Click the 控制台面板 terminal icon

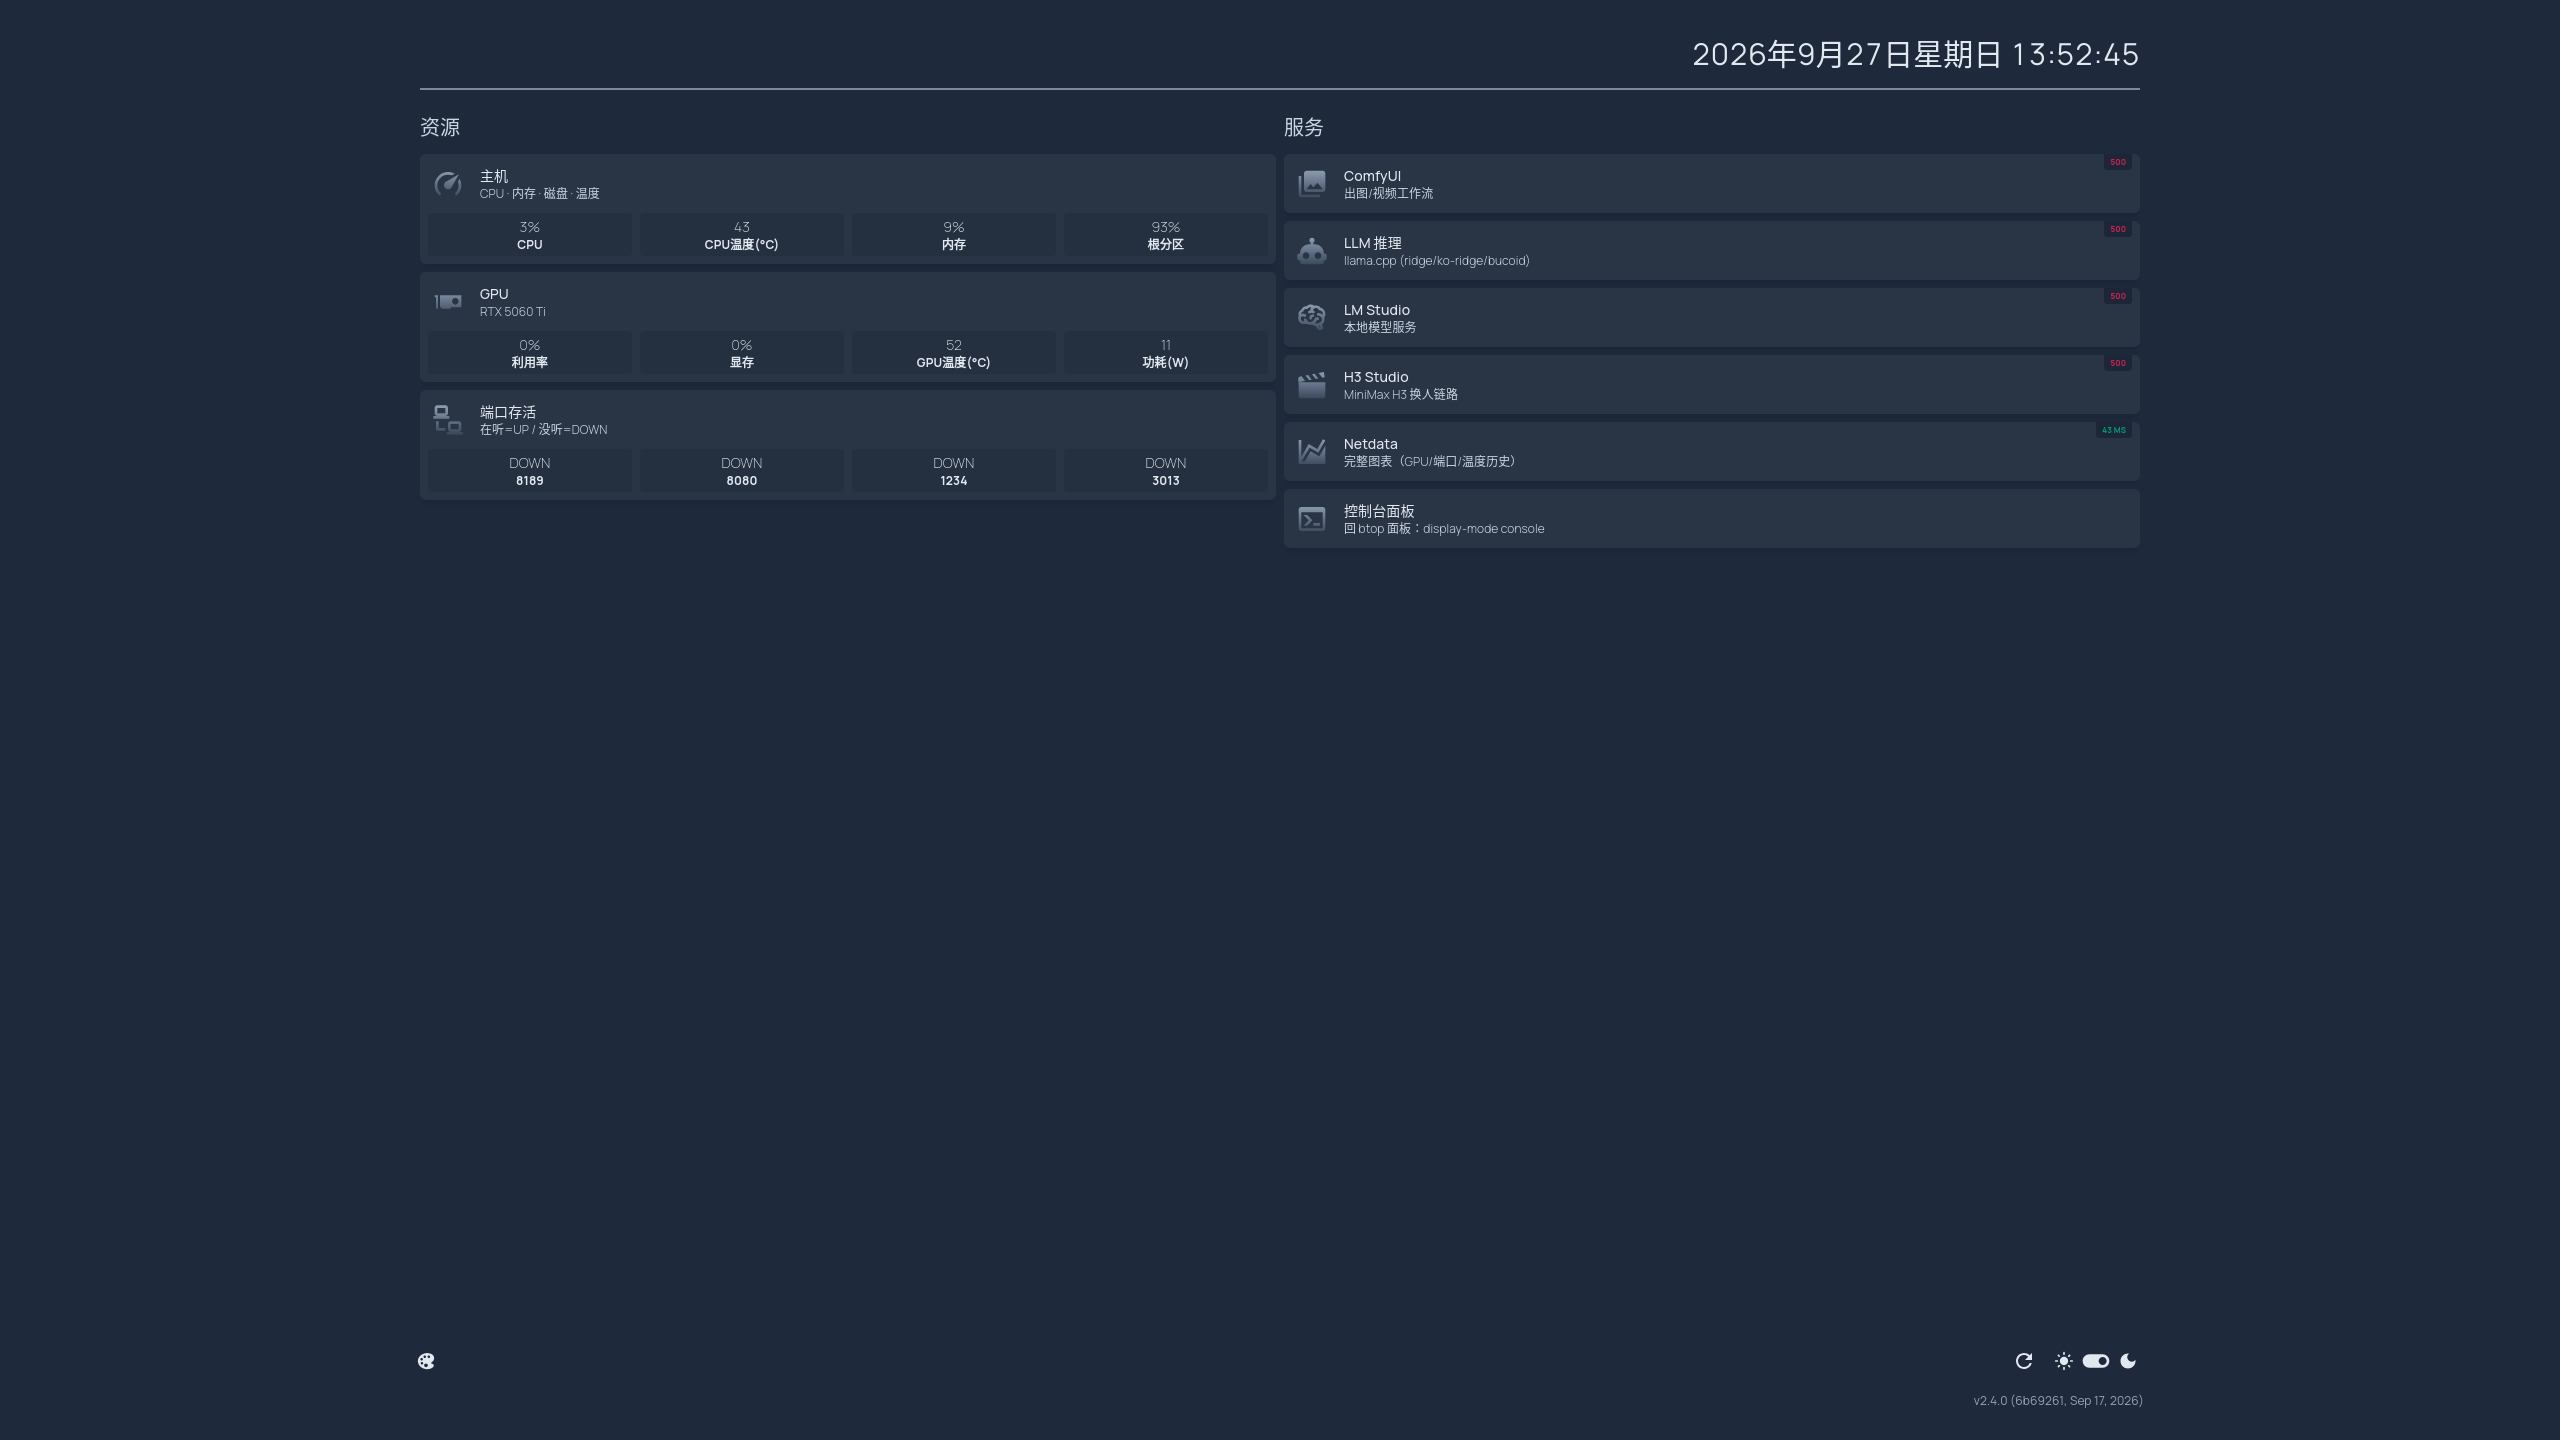(1311, 519)
